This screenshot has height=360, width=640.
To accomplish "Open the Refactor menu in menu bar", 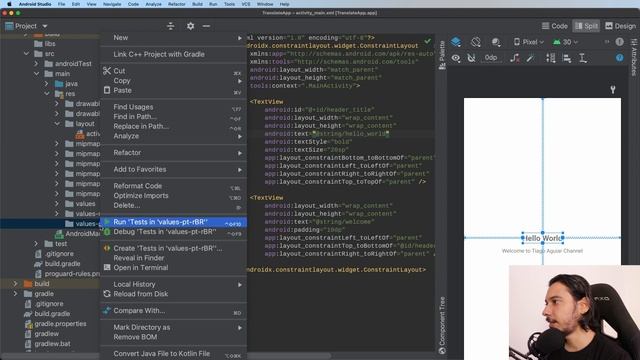I will (177, 4).
